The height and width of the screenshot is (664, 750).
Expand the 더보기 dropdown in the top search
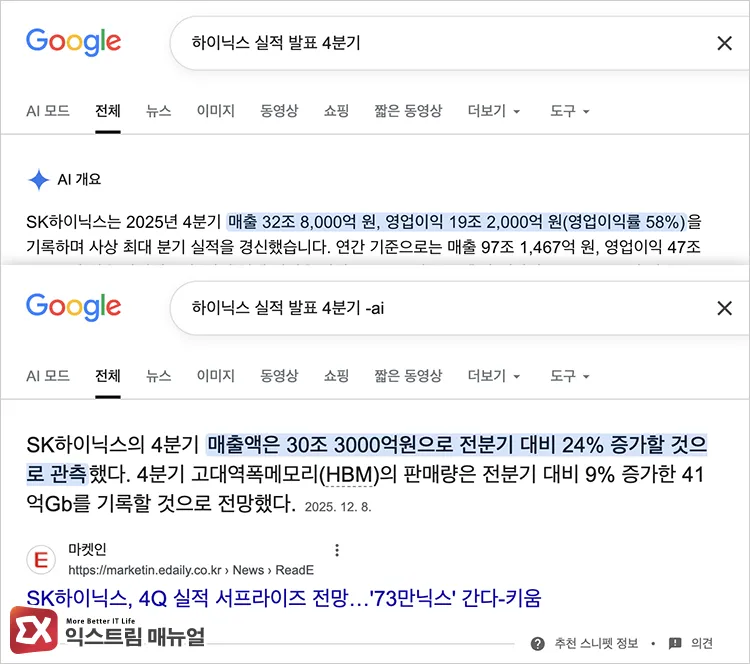(x=494, y=111)
